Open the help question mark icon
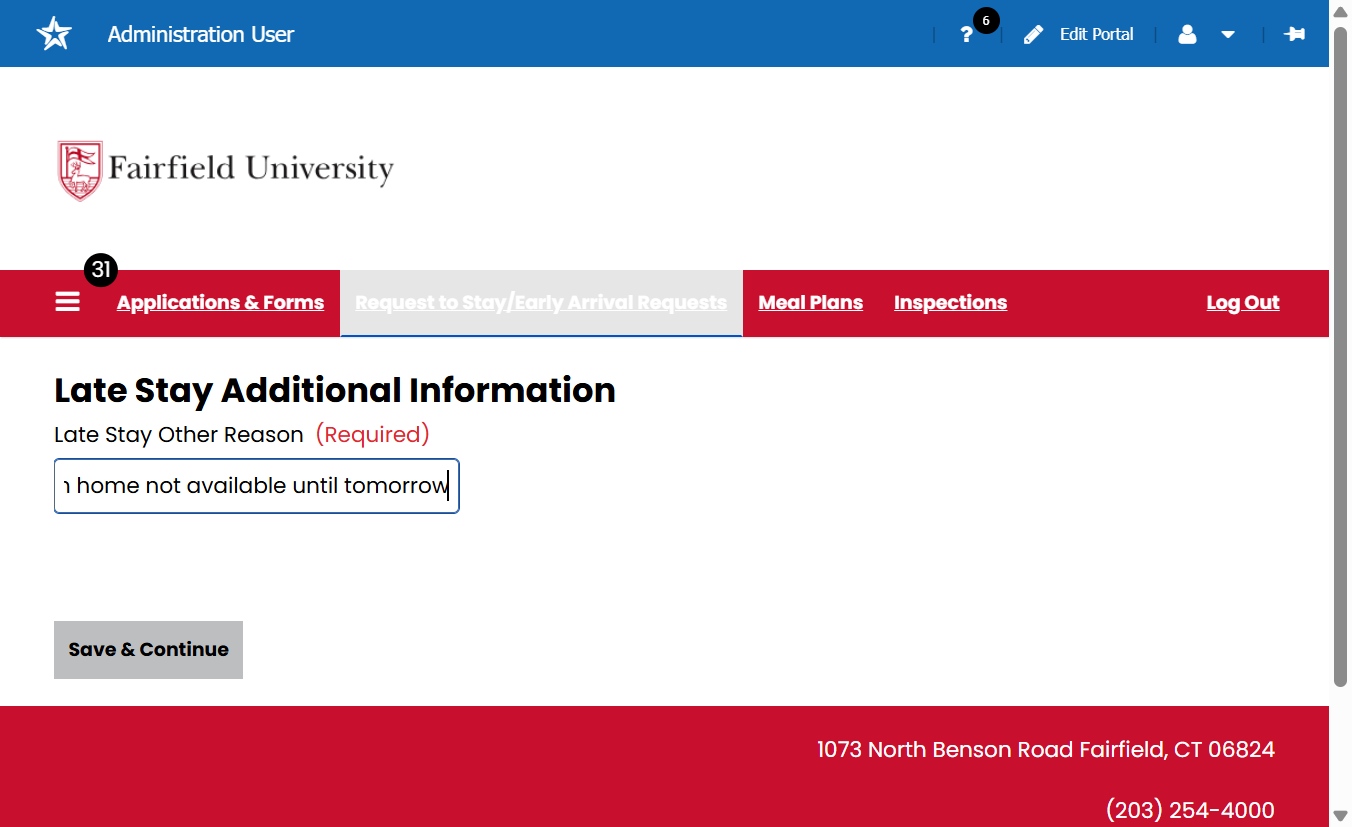1352x827 pixels. [x=966, y=35]
